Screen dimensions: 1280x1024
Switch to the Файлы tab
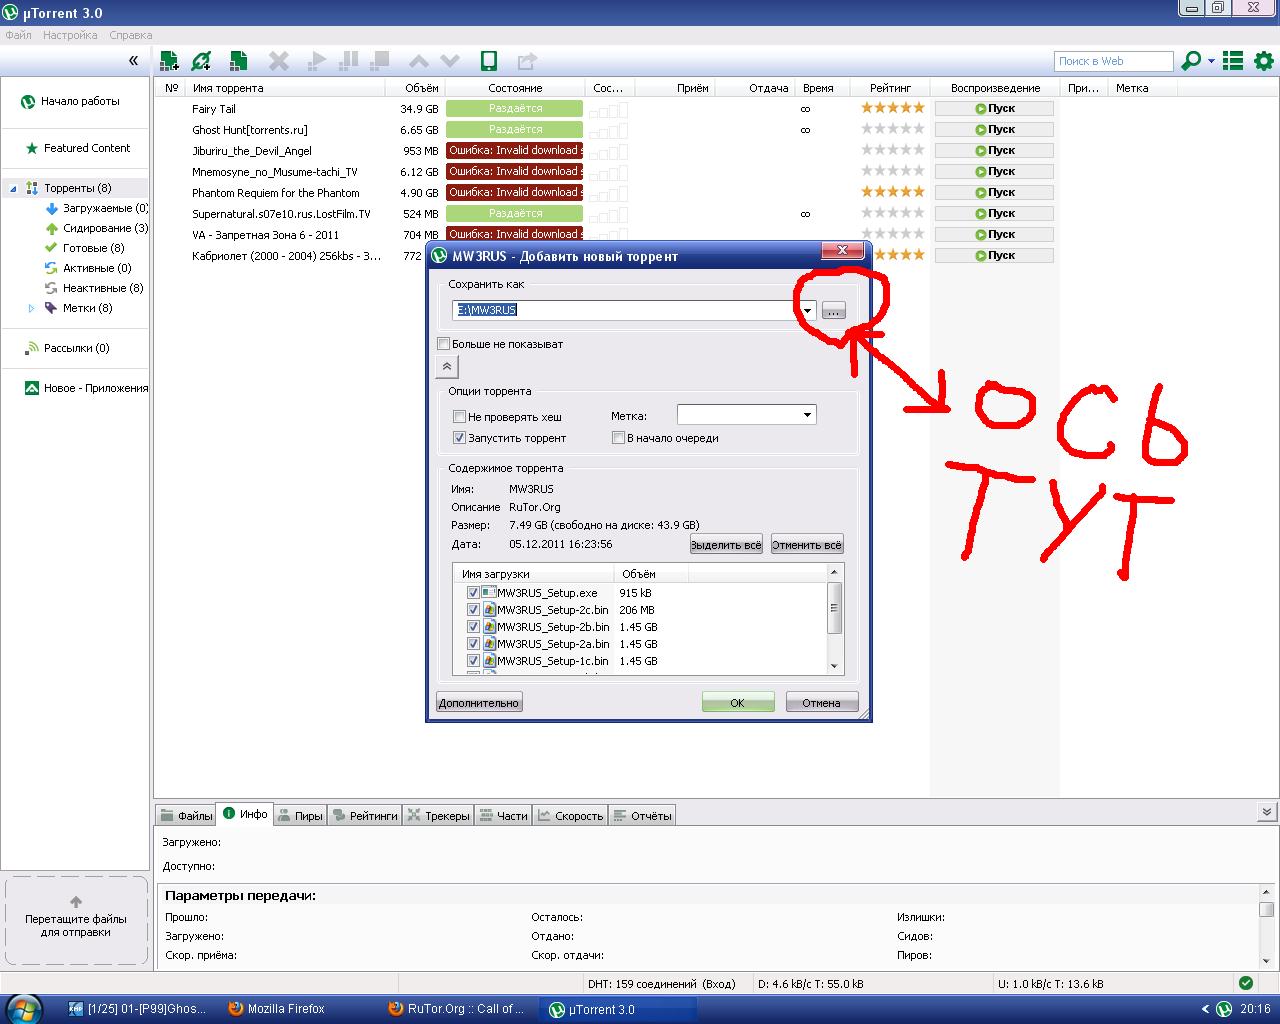[187, 816]
